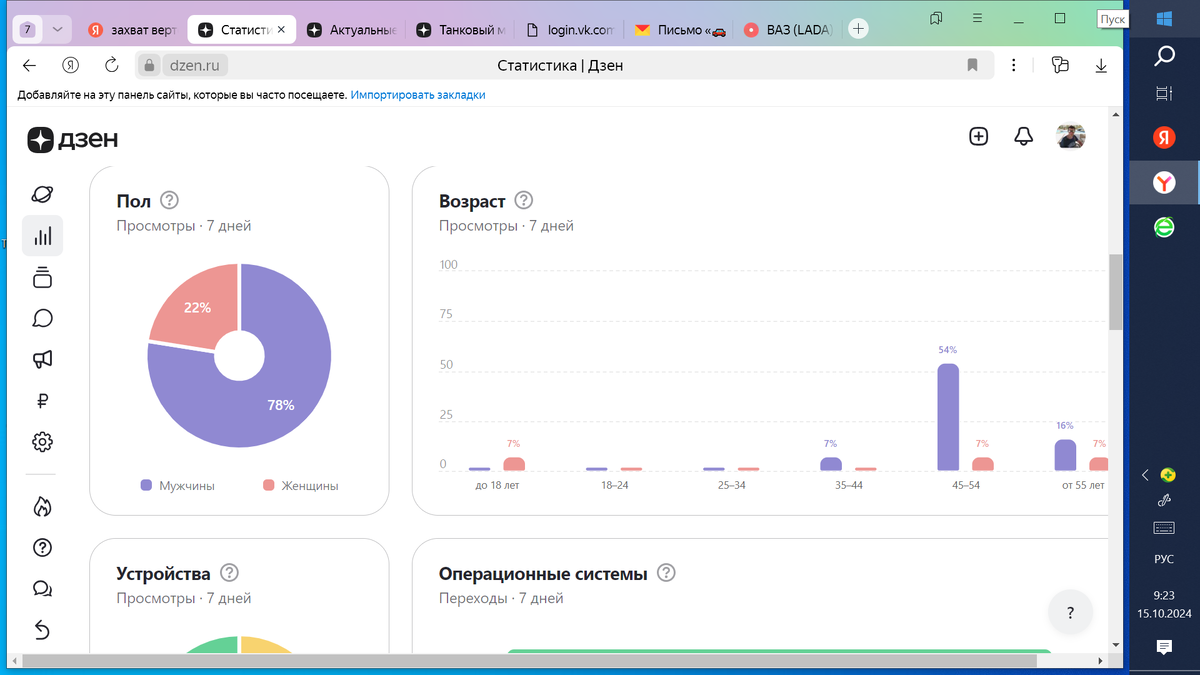Open browser bookmarks panel icon in title bar
Viewport: 1200px width, 675px height.
936,18
